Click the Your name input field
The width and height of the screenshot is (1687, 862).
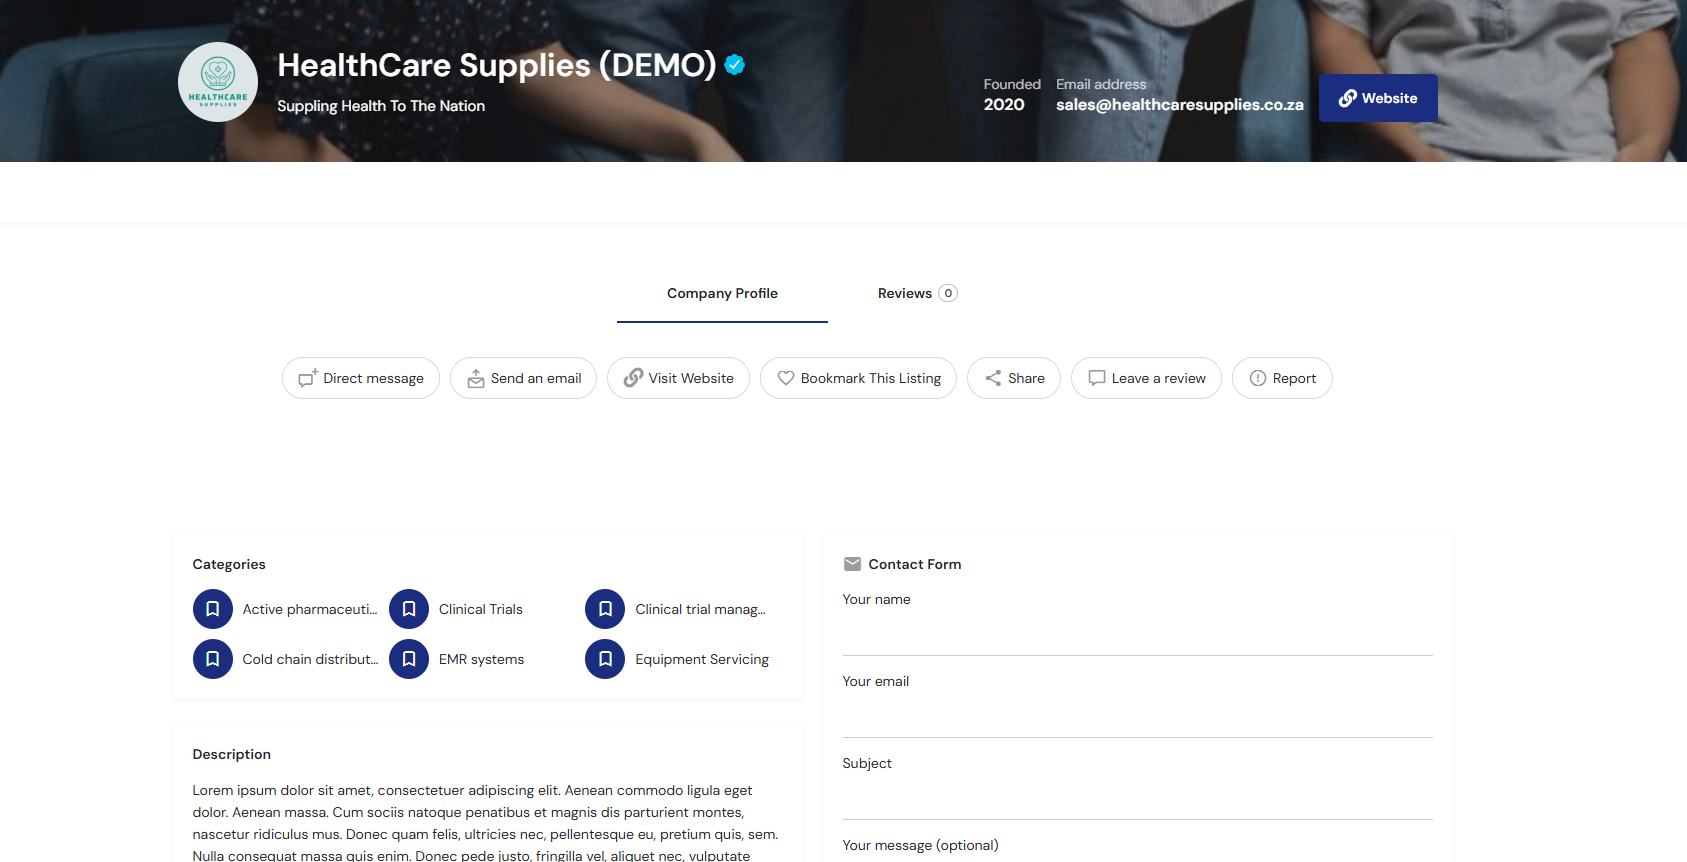[1138, 635]
